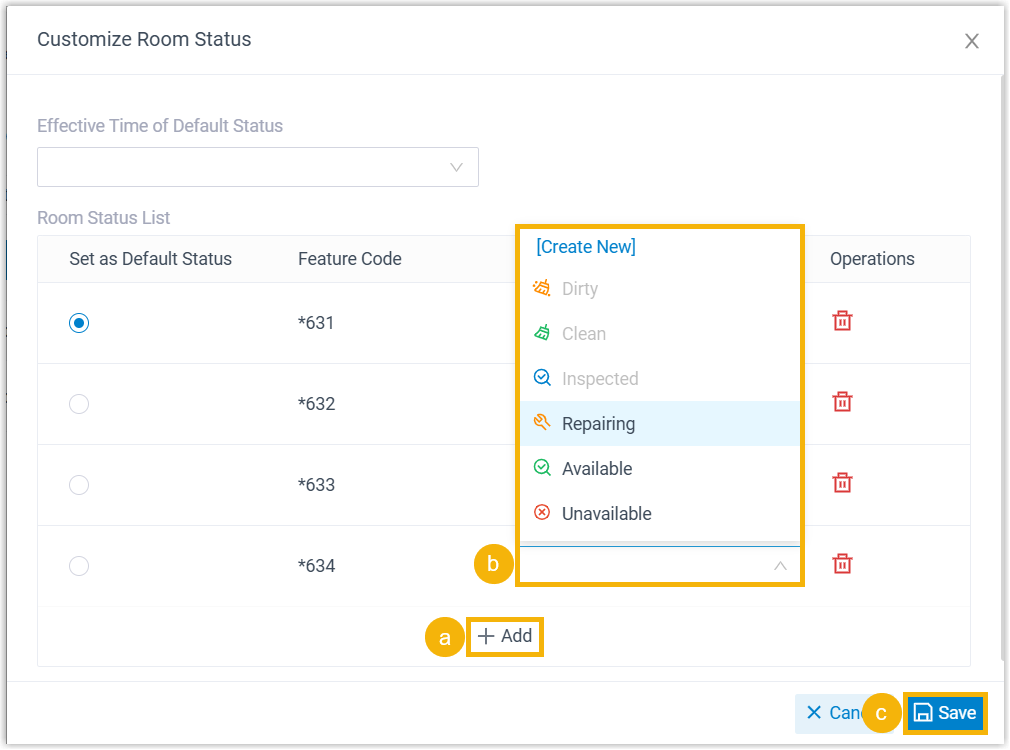The image size is (1010, 750).
Task: Collapse the status dropdown in *634 row
Action: coord(780,566)
